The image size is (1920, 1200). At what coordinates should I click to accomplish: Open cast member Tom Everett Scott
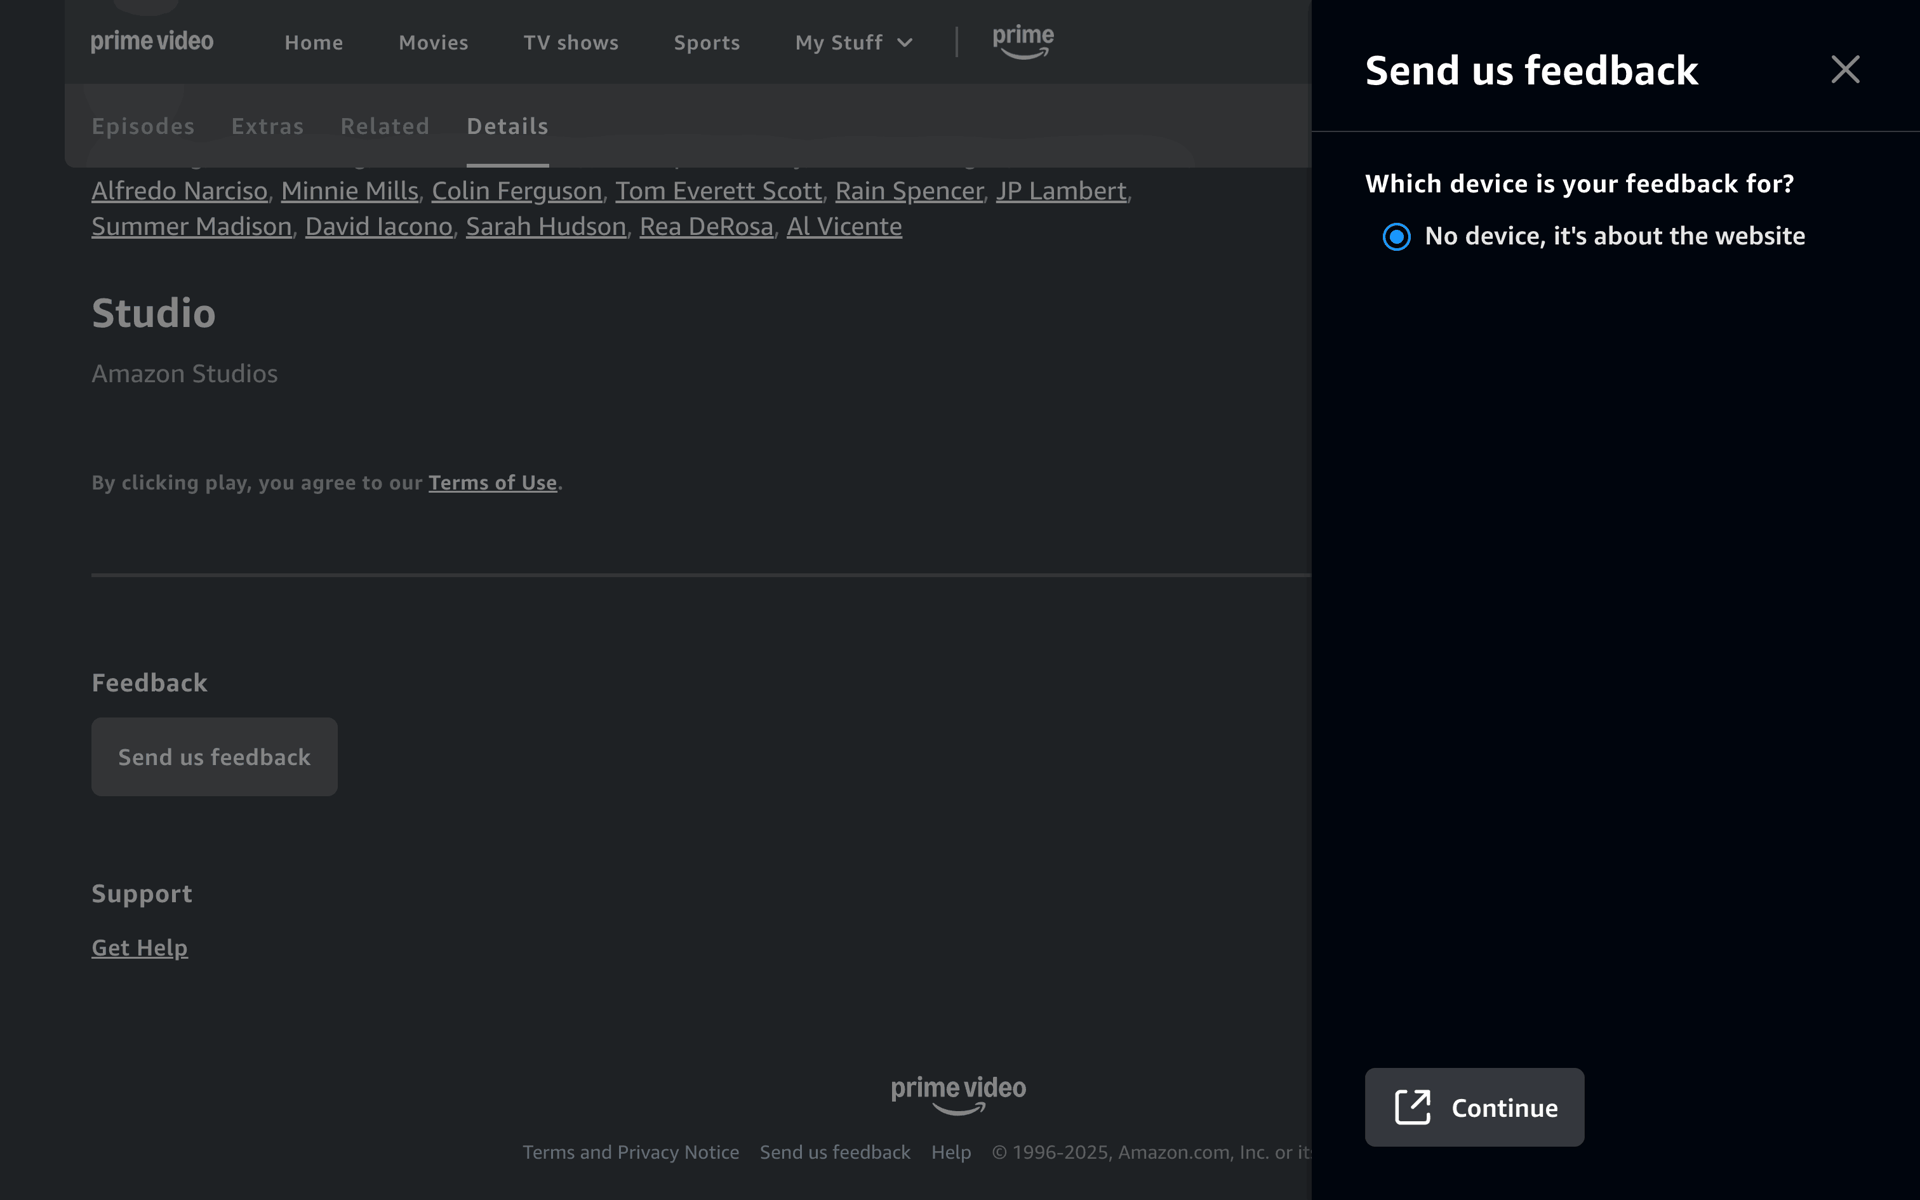pyautogui.click(x=718, y=190)
